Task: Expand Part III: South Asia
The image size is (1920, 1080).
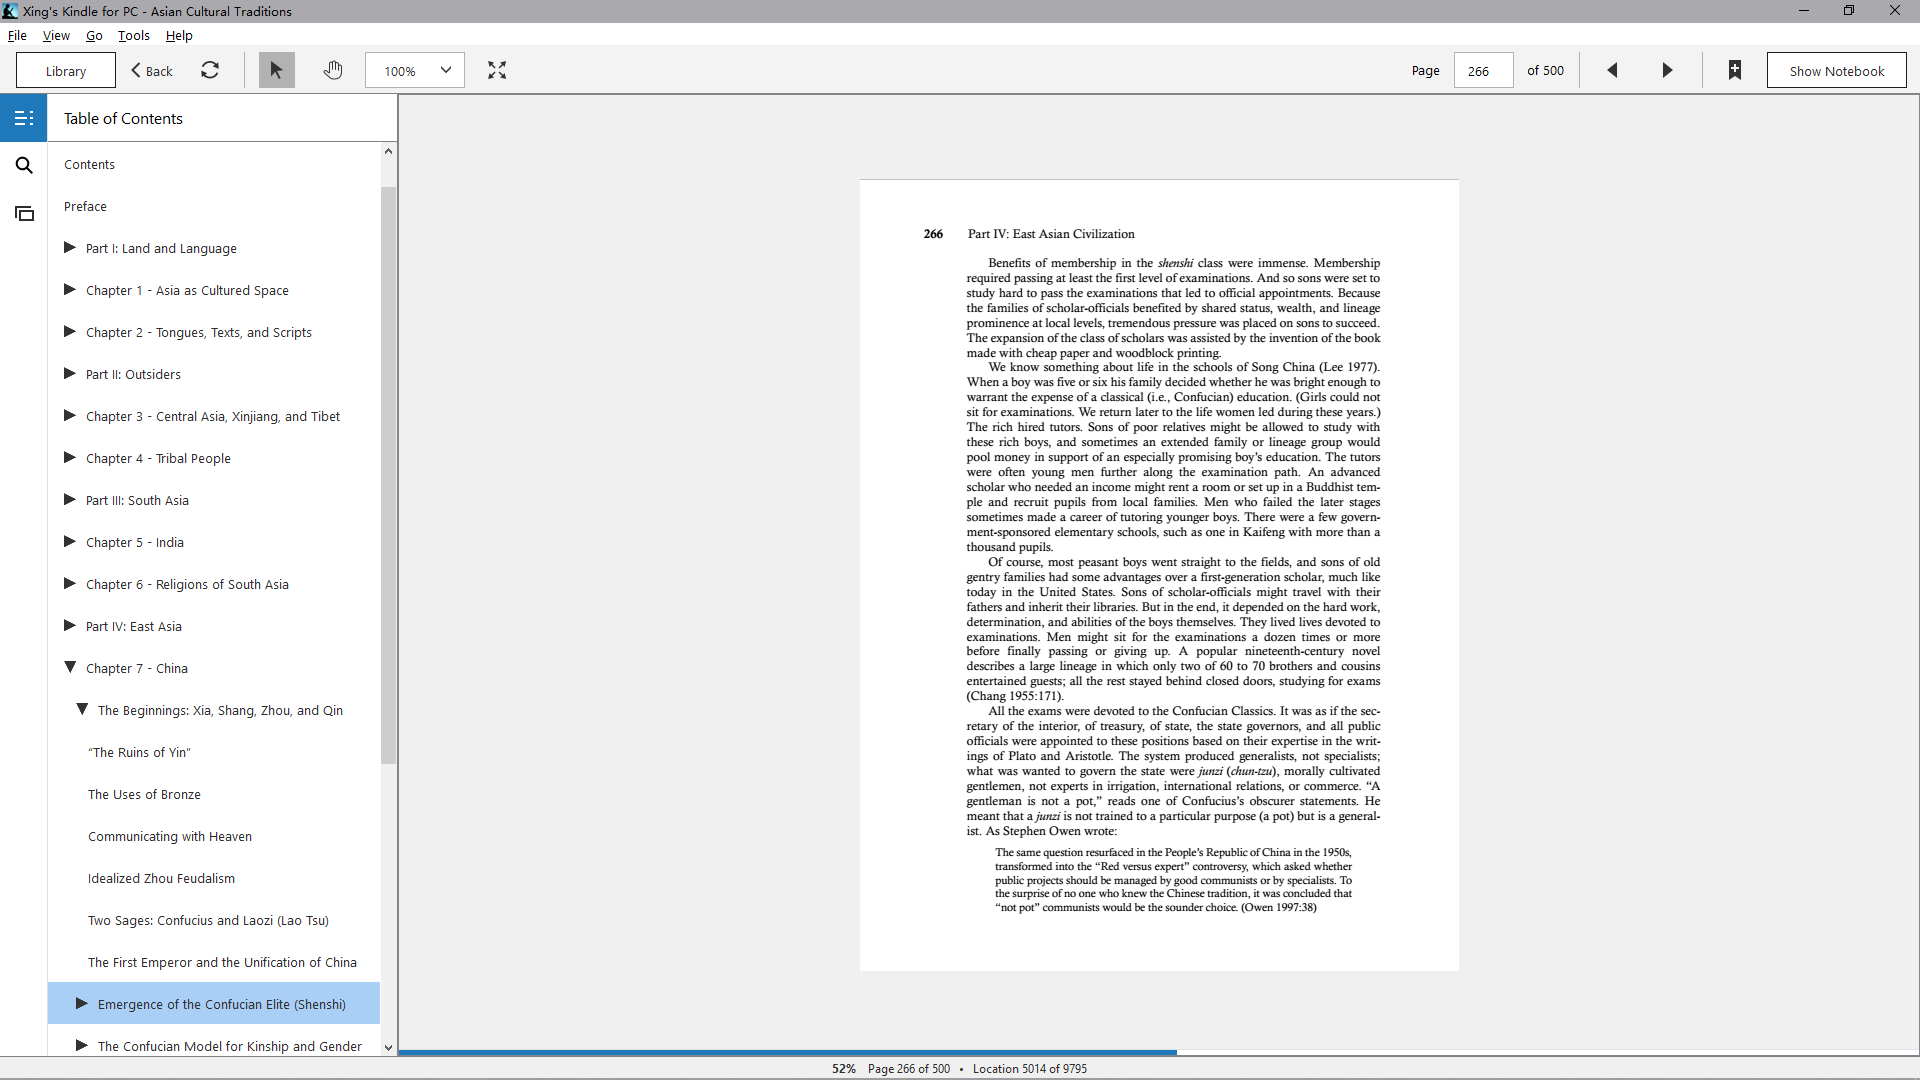Action: pos(70,500)
